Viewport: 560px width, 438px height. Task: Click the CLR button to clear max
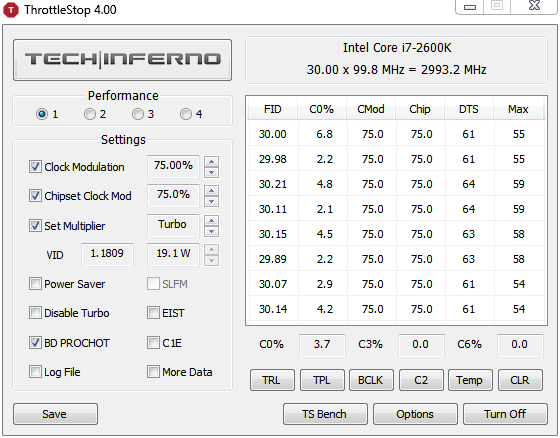coord(520,380)
